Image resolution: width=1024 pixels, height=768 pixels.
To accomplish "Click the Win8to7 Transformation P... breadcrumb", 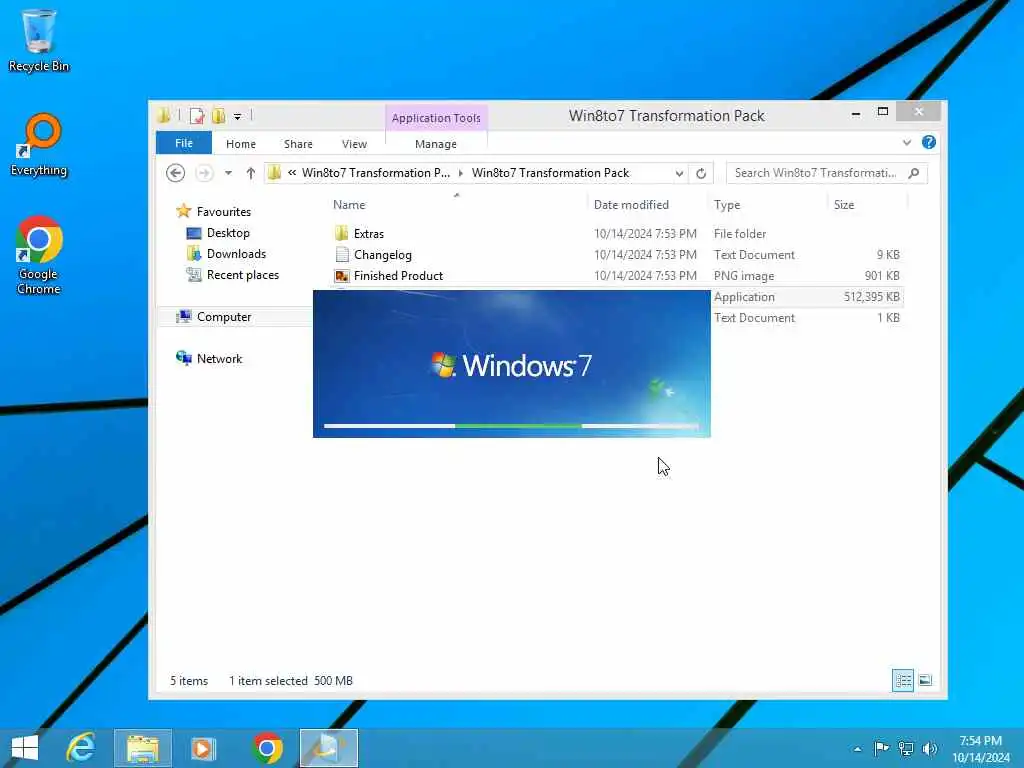I will tap(376, 173).
